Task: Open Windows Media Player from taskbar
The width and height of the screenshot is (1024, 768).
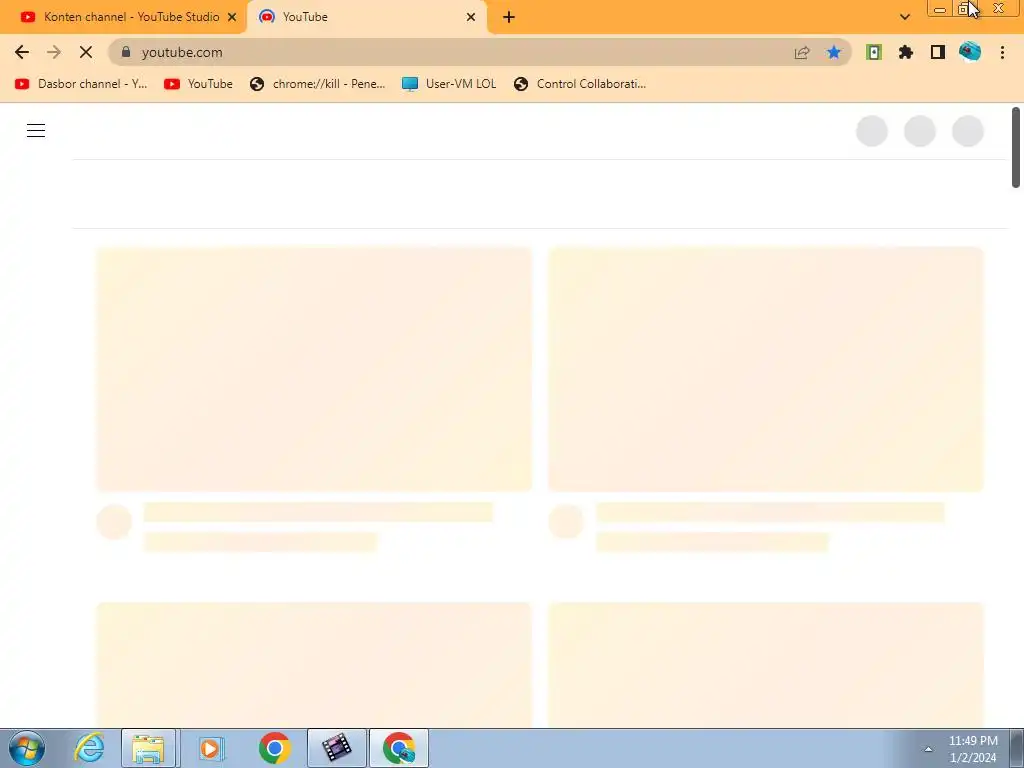Action: [x=210, y=748]
